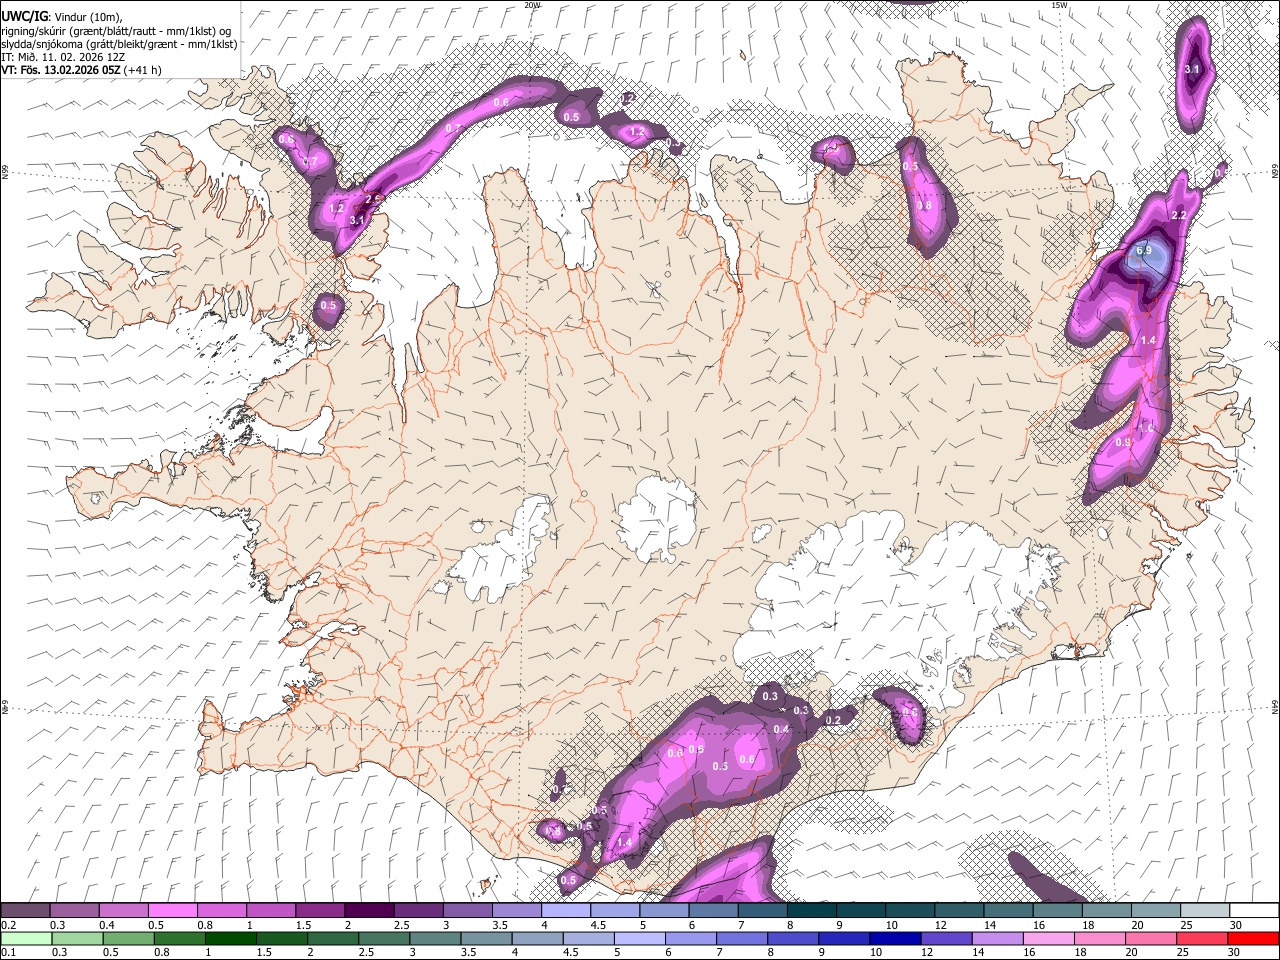The width and height of the screenshot is (1280, 960).
Task: Click the 0.9 precipitation value on the map
Action: [x=1122, y=443]
